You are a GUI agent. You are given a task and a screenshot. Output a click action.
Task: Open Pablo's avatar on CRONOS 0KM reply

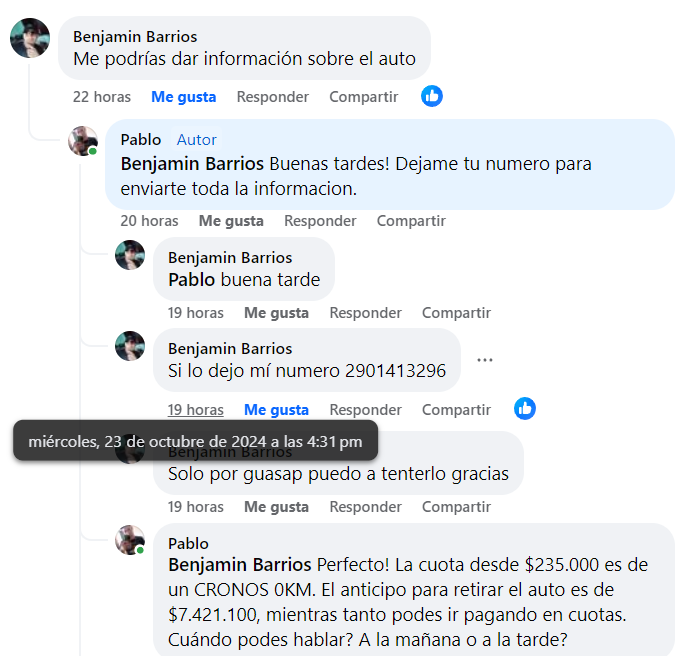pyautogui.click(x=130, y=540)
